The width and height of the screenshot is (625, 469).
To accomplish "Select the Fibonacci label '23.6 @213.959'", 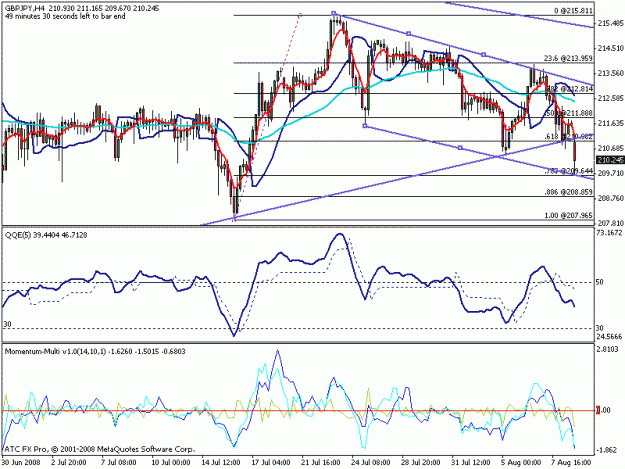I will tap(568, 59).
